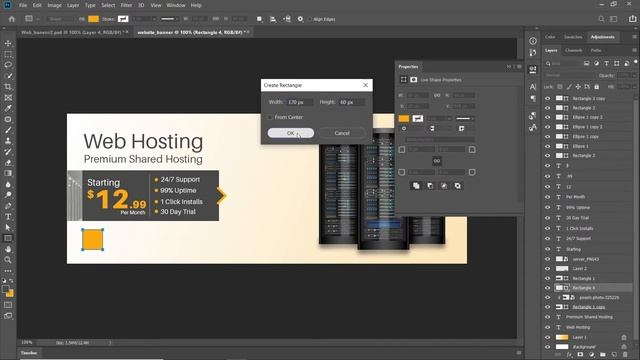Open path alignment options in options bar
The height and width of the screenshot is (360, 640).
point(273,19)
